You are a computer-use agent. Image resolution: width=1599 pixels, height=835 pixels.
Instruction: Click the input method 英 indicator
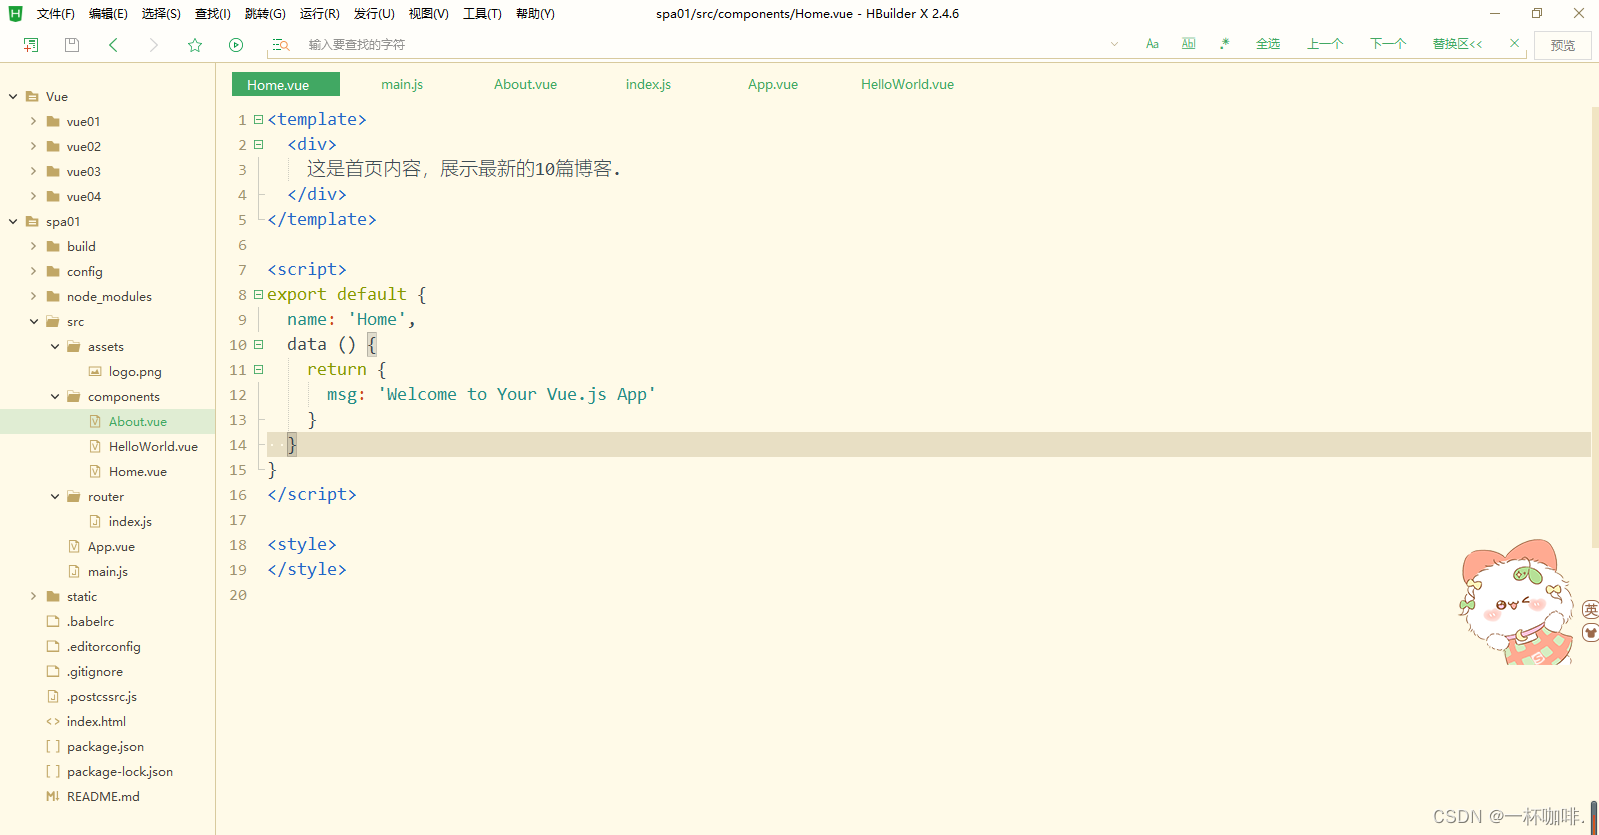[x=1590, y=609]
